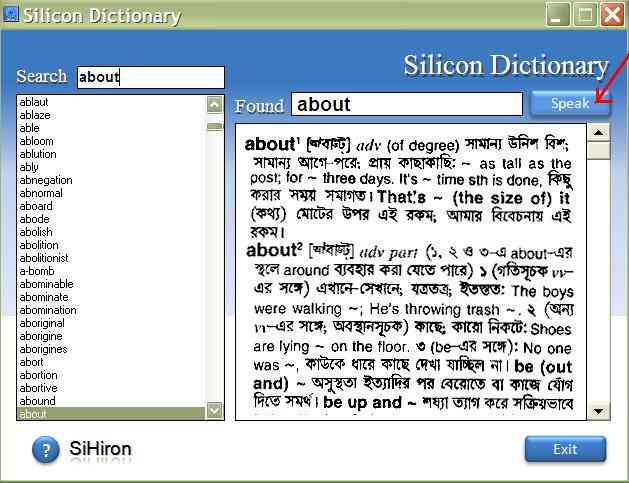Click the Silicon Dictionary title bar app icon

coord(10,14)
